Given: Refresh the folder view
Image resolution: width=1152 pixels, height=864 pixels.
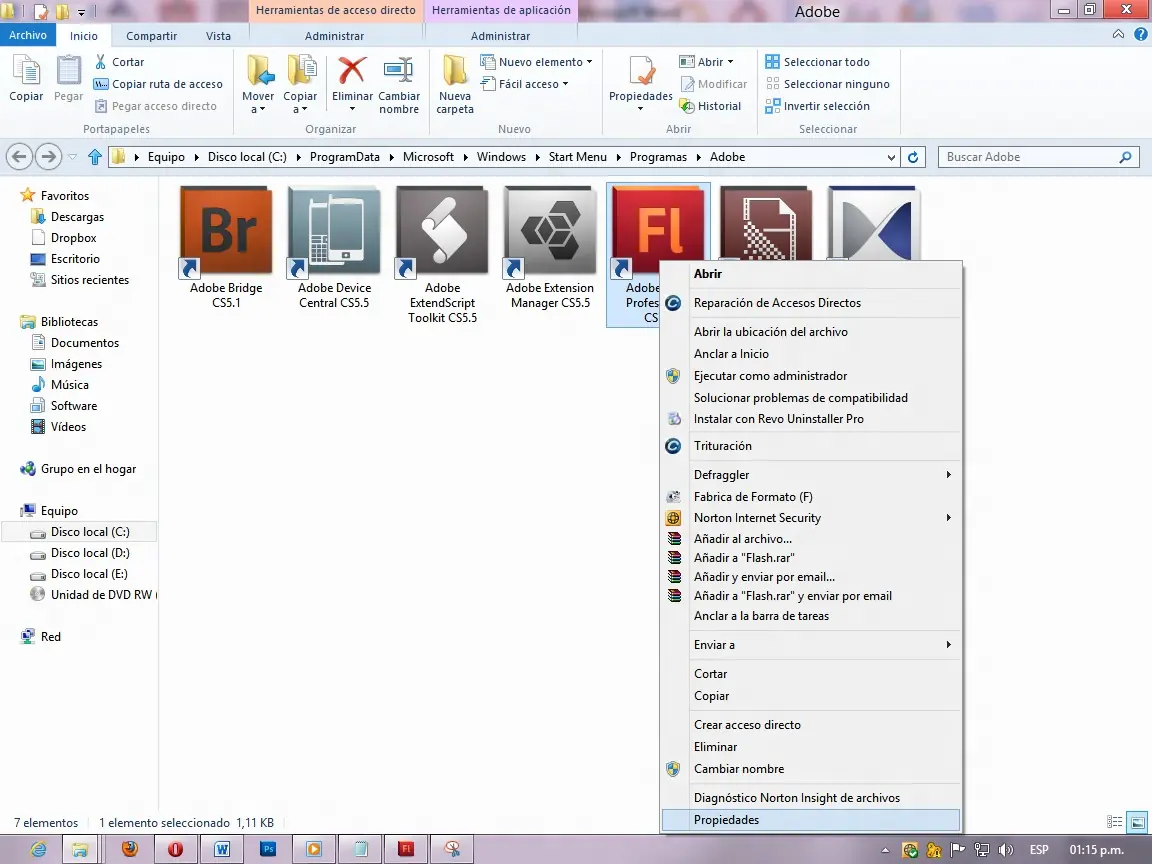Looking at the screenshot, I should 912,157.
